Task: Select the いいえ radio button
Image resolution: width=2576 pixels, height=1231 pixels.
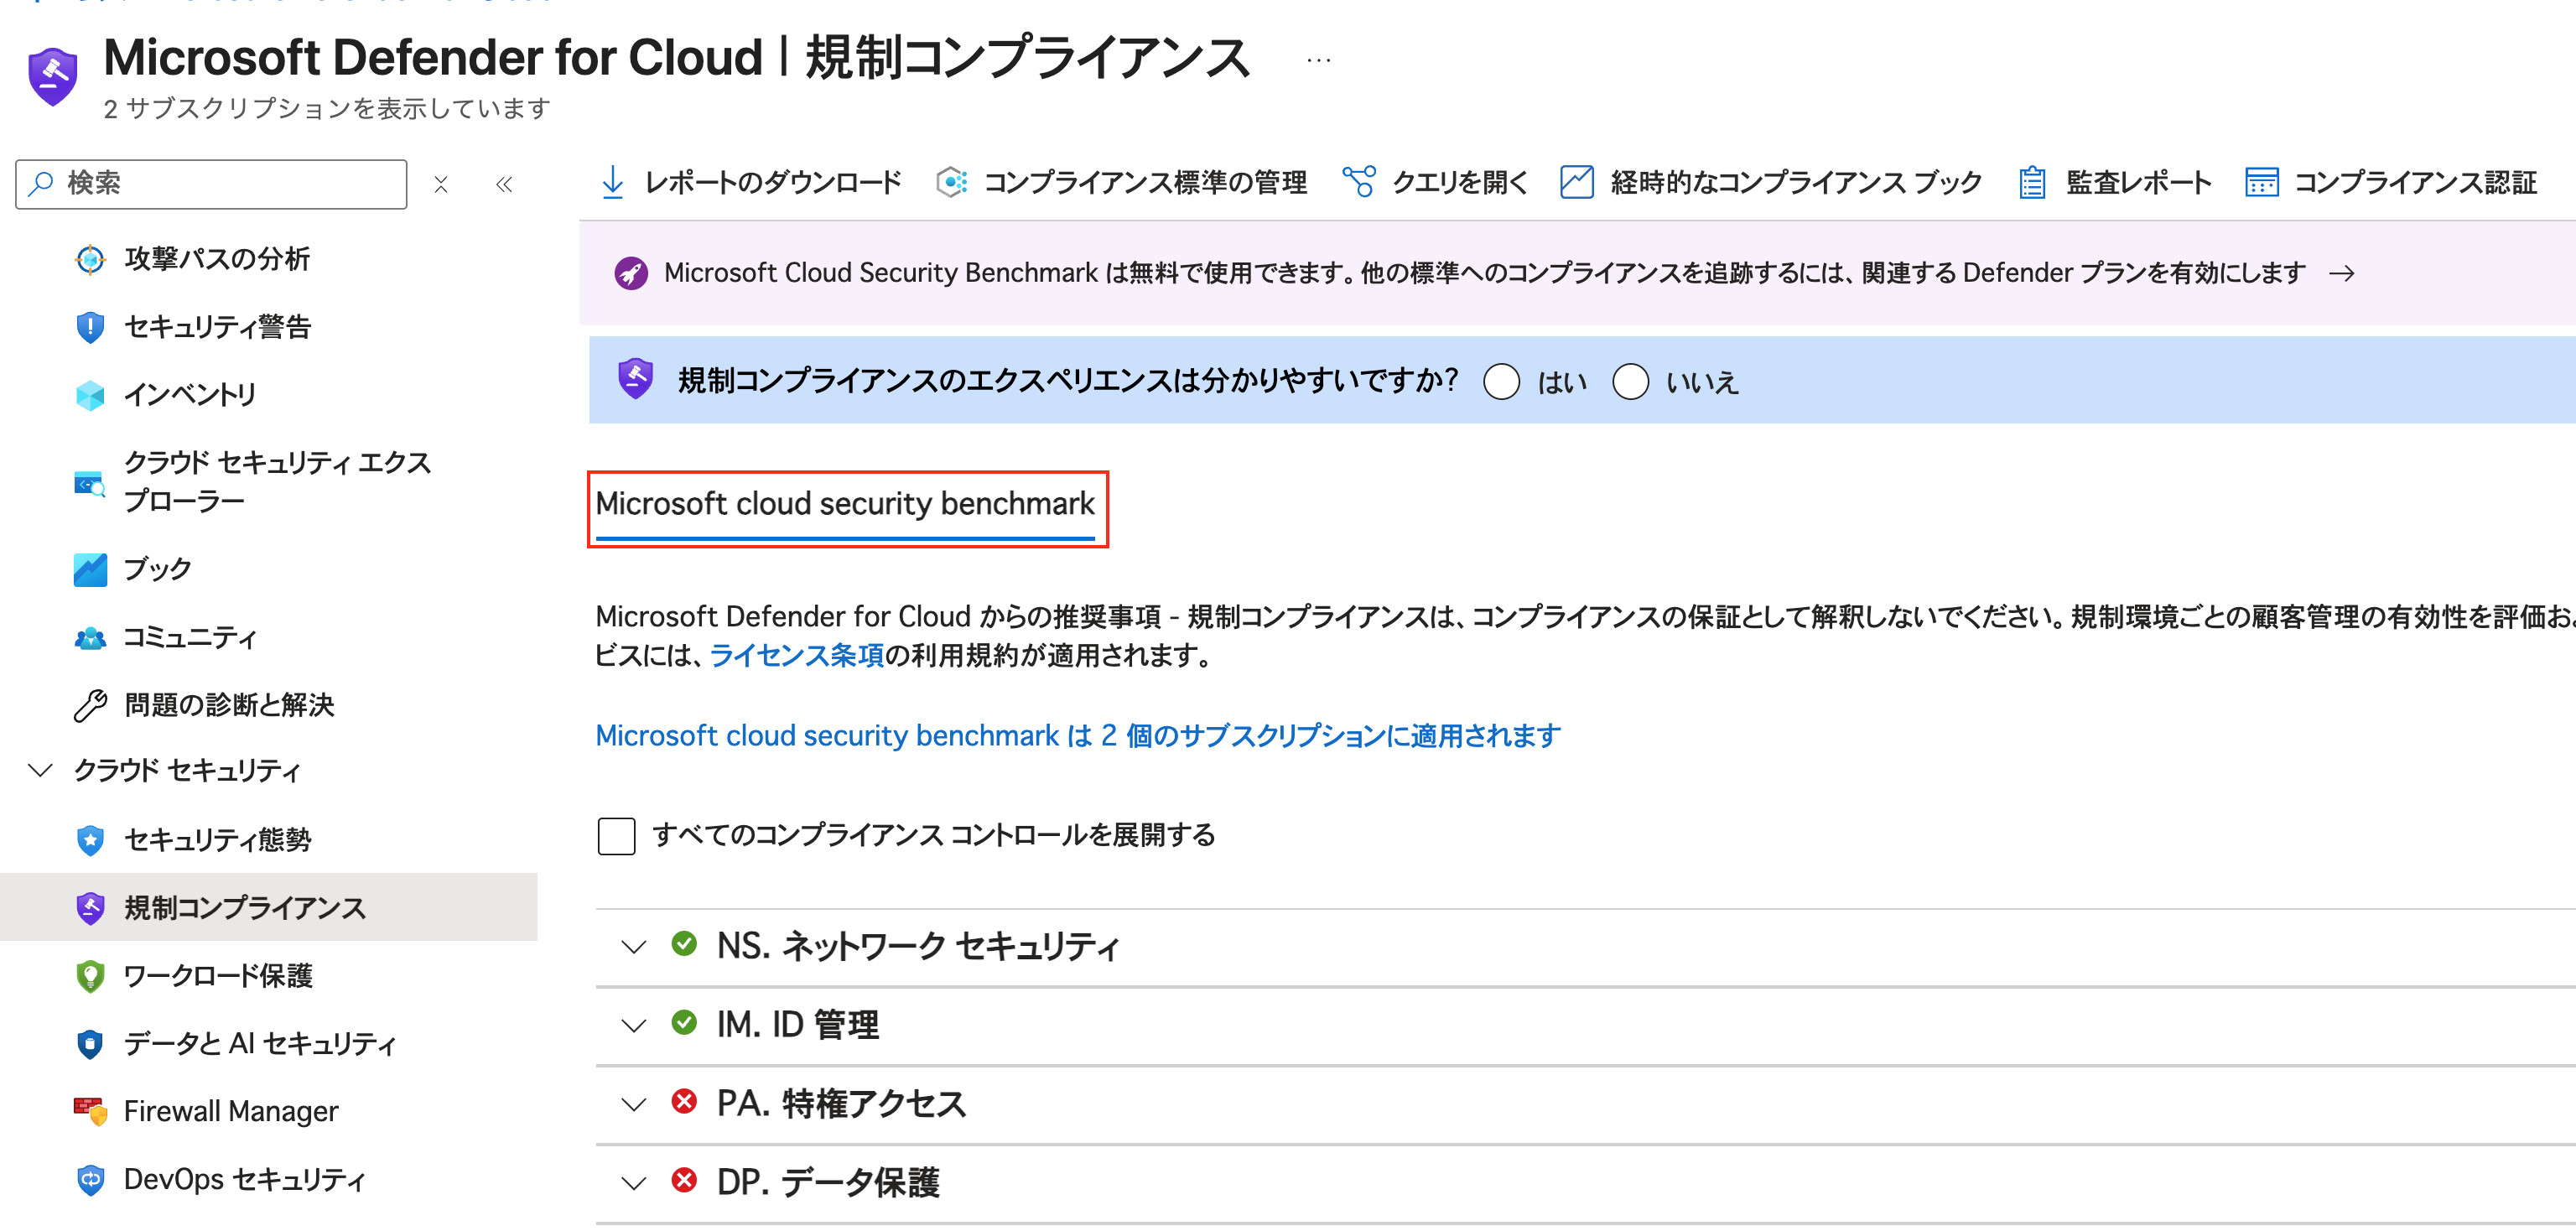Action: (1630, 381)
